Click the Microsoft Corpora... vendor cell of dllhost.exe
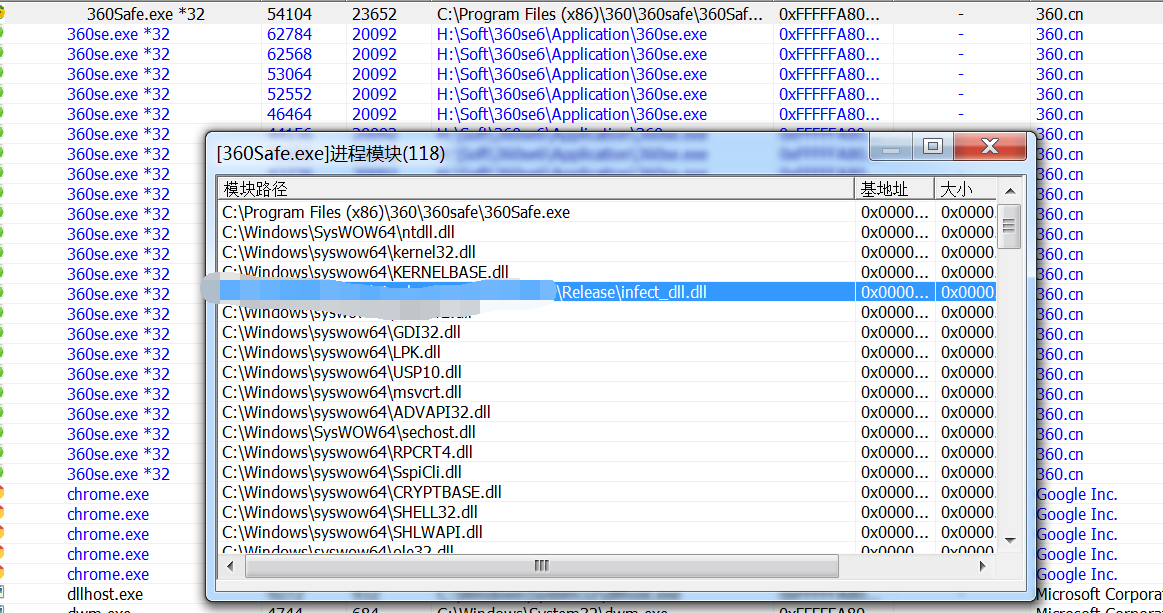Image resolution: width=1163 pixels, height=613 pixels. pos(1098,594)
